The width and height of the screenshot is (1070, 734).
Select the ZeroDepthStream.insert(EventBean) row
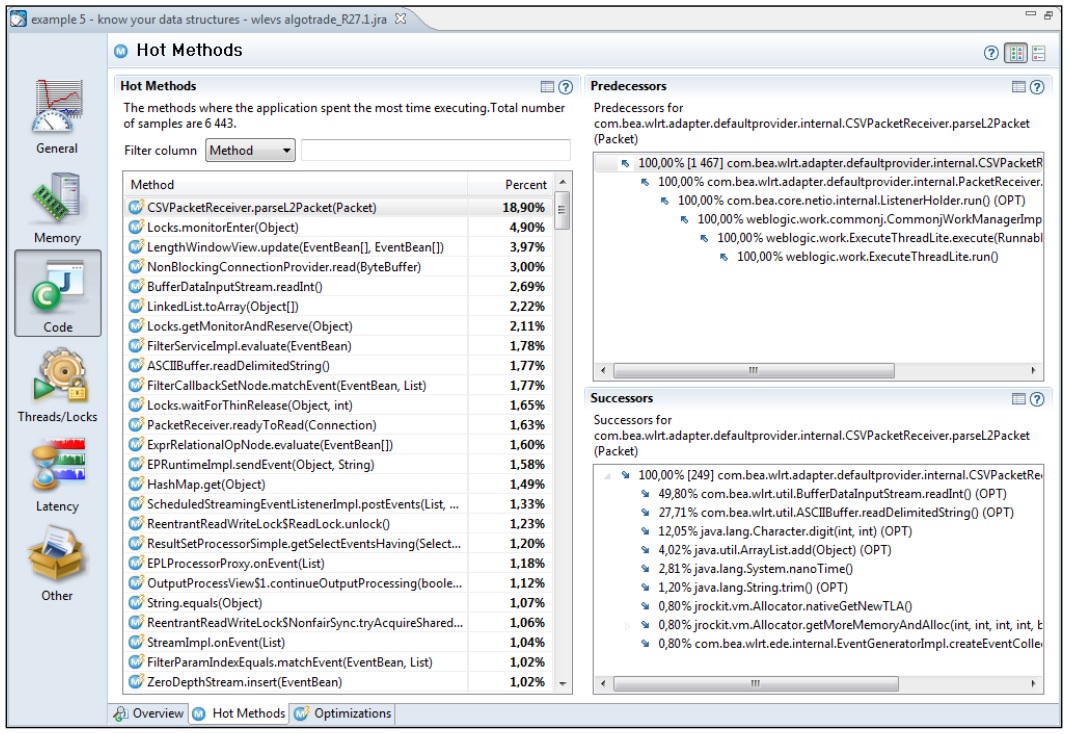[338, 682]
